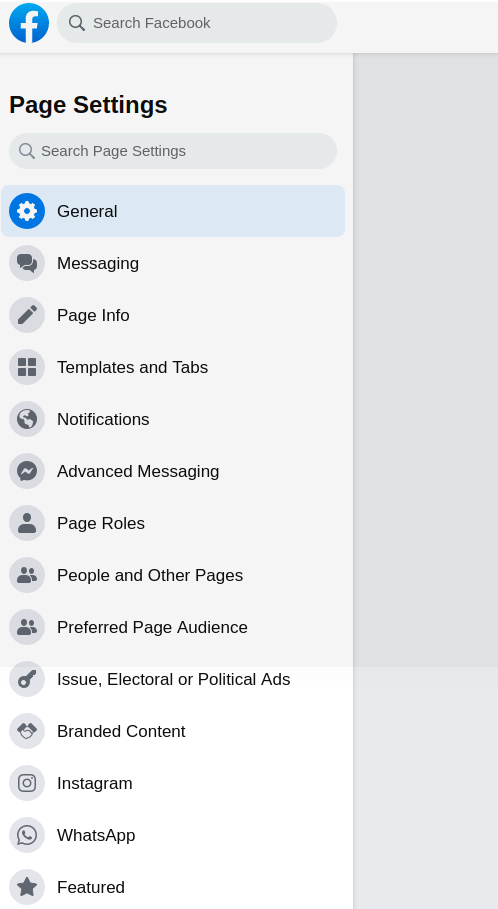498x909 pixels.
Task: Open Preferred Page Audience section
Action: click(x=173, y=627)
